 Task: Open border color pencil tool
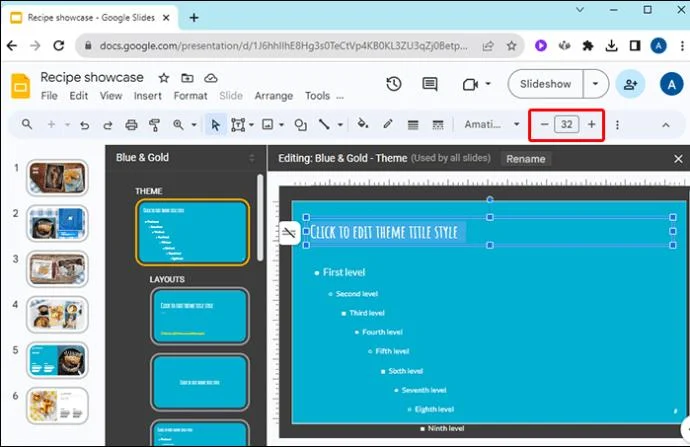pyautogui.click(x=388, y=124)
